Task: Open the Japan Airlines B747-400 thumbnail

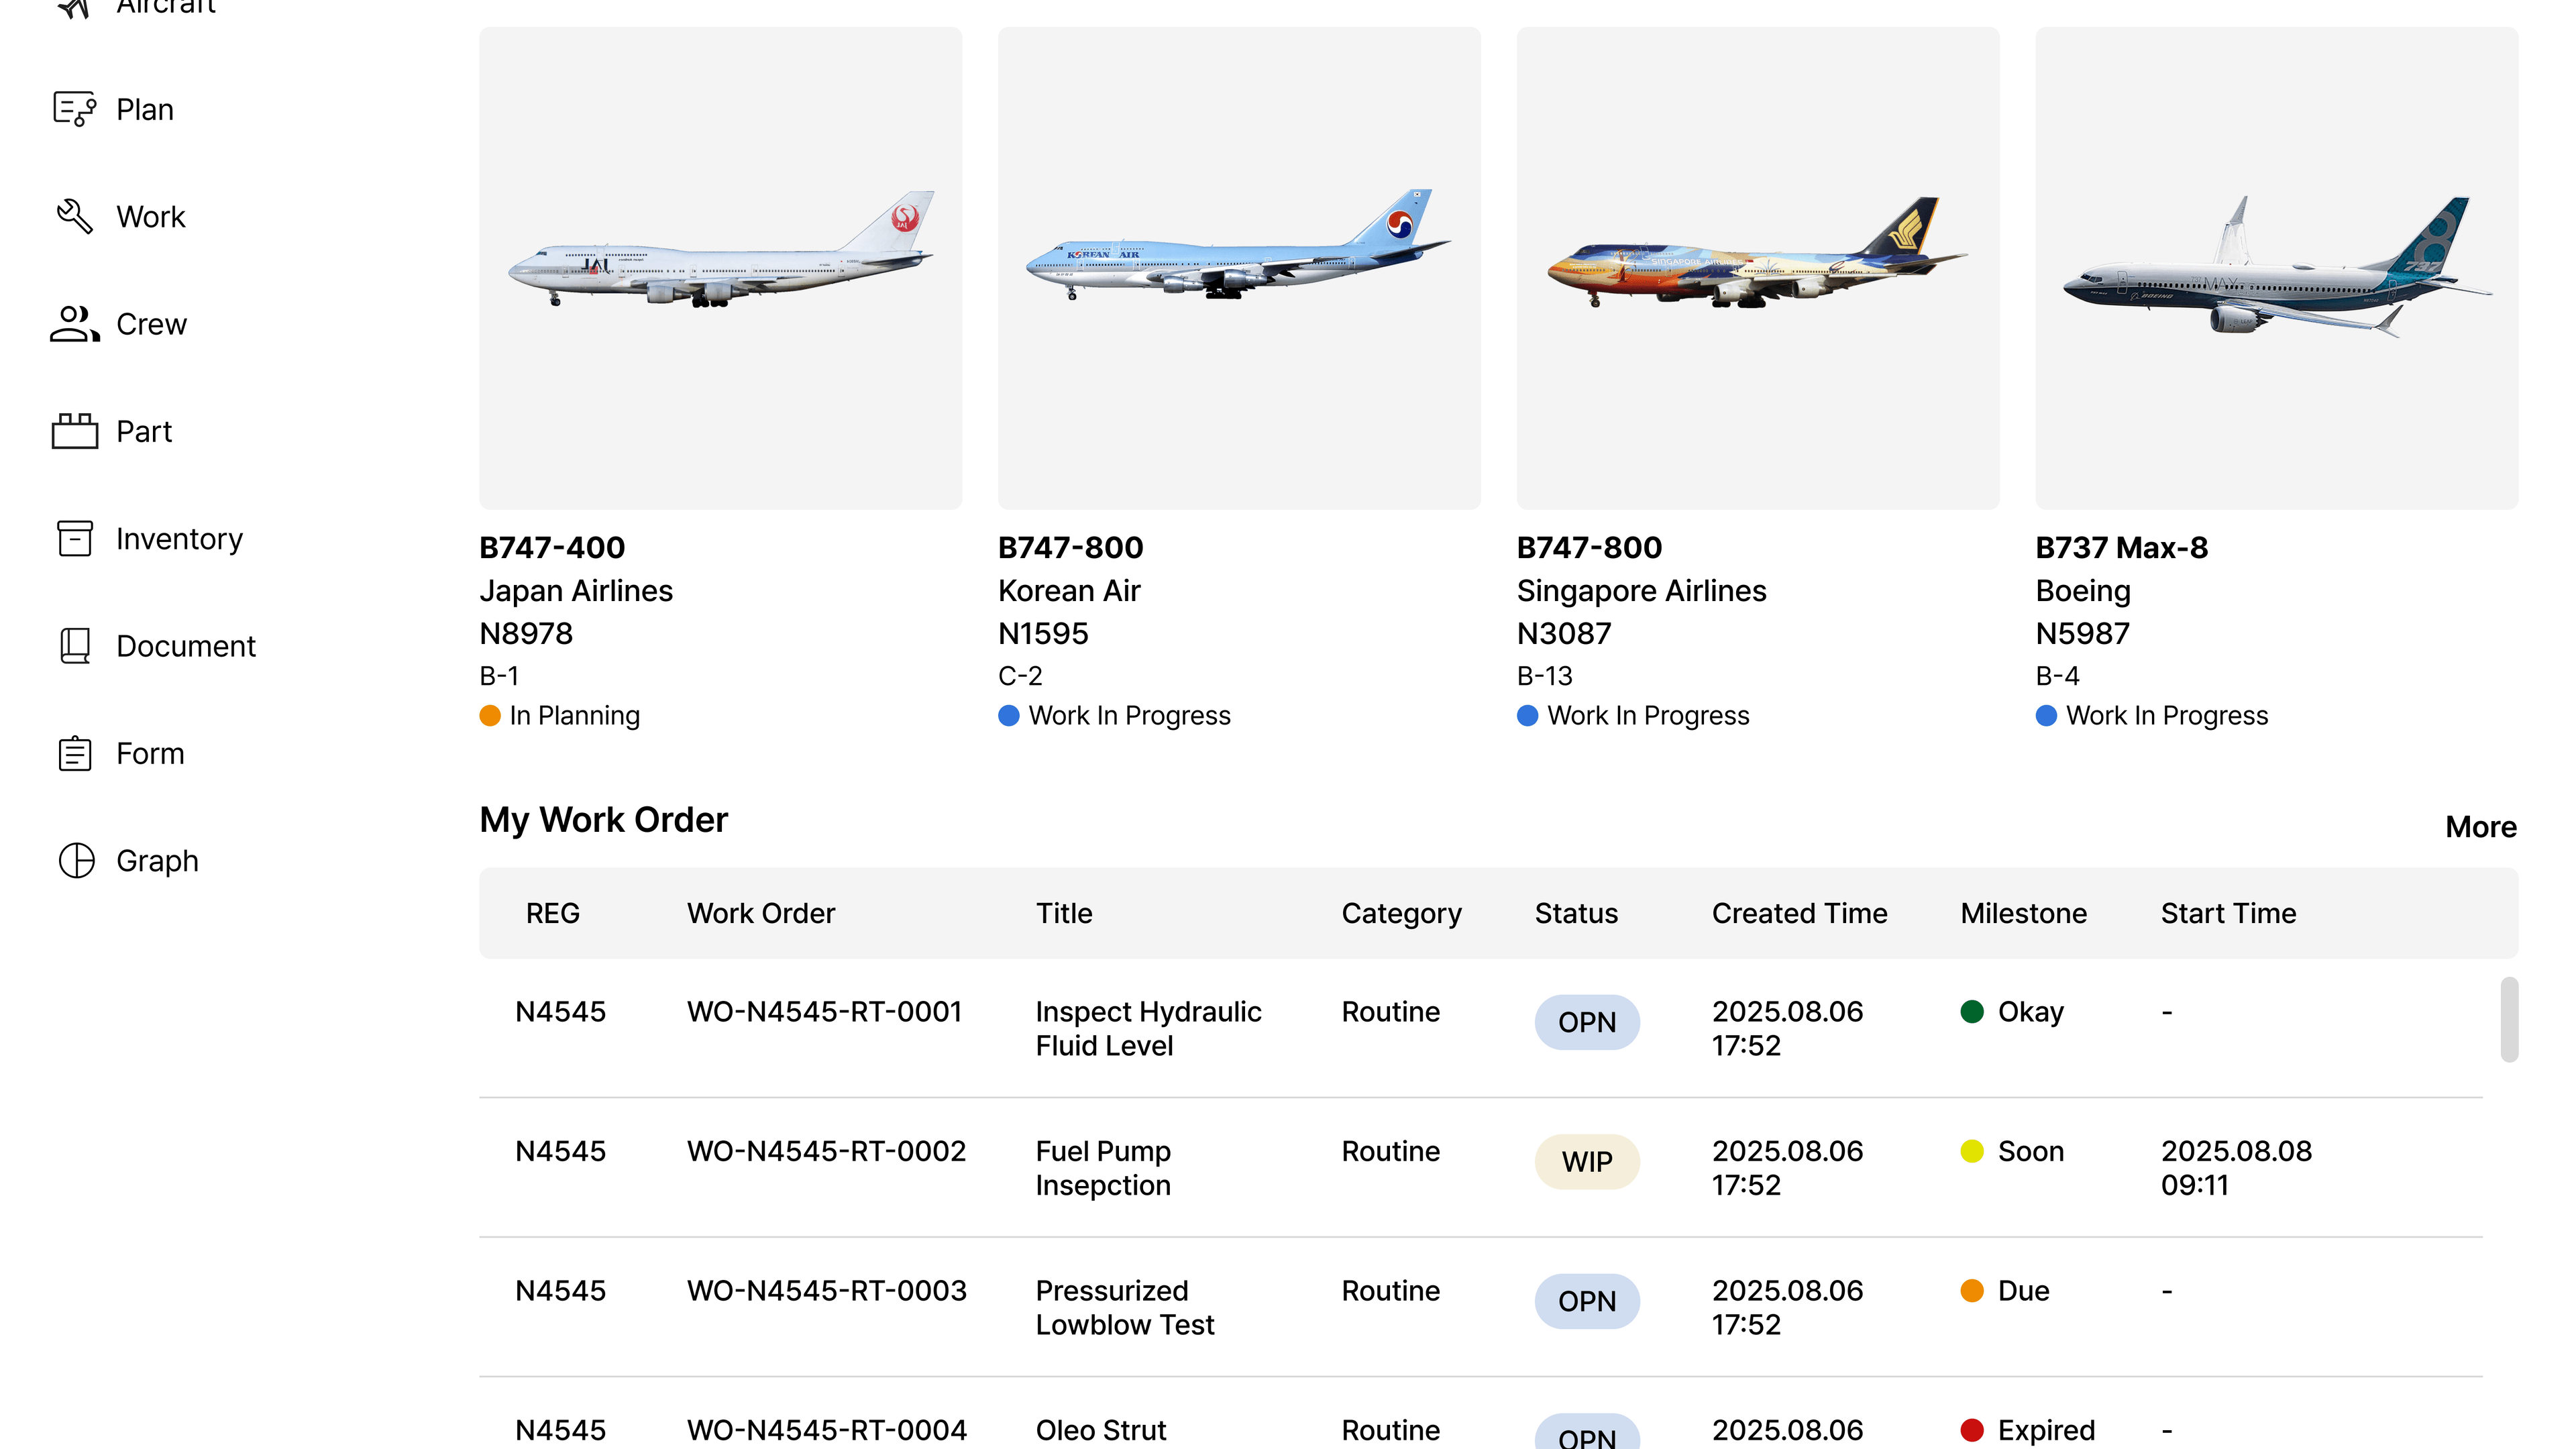Action: 720,268
